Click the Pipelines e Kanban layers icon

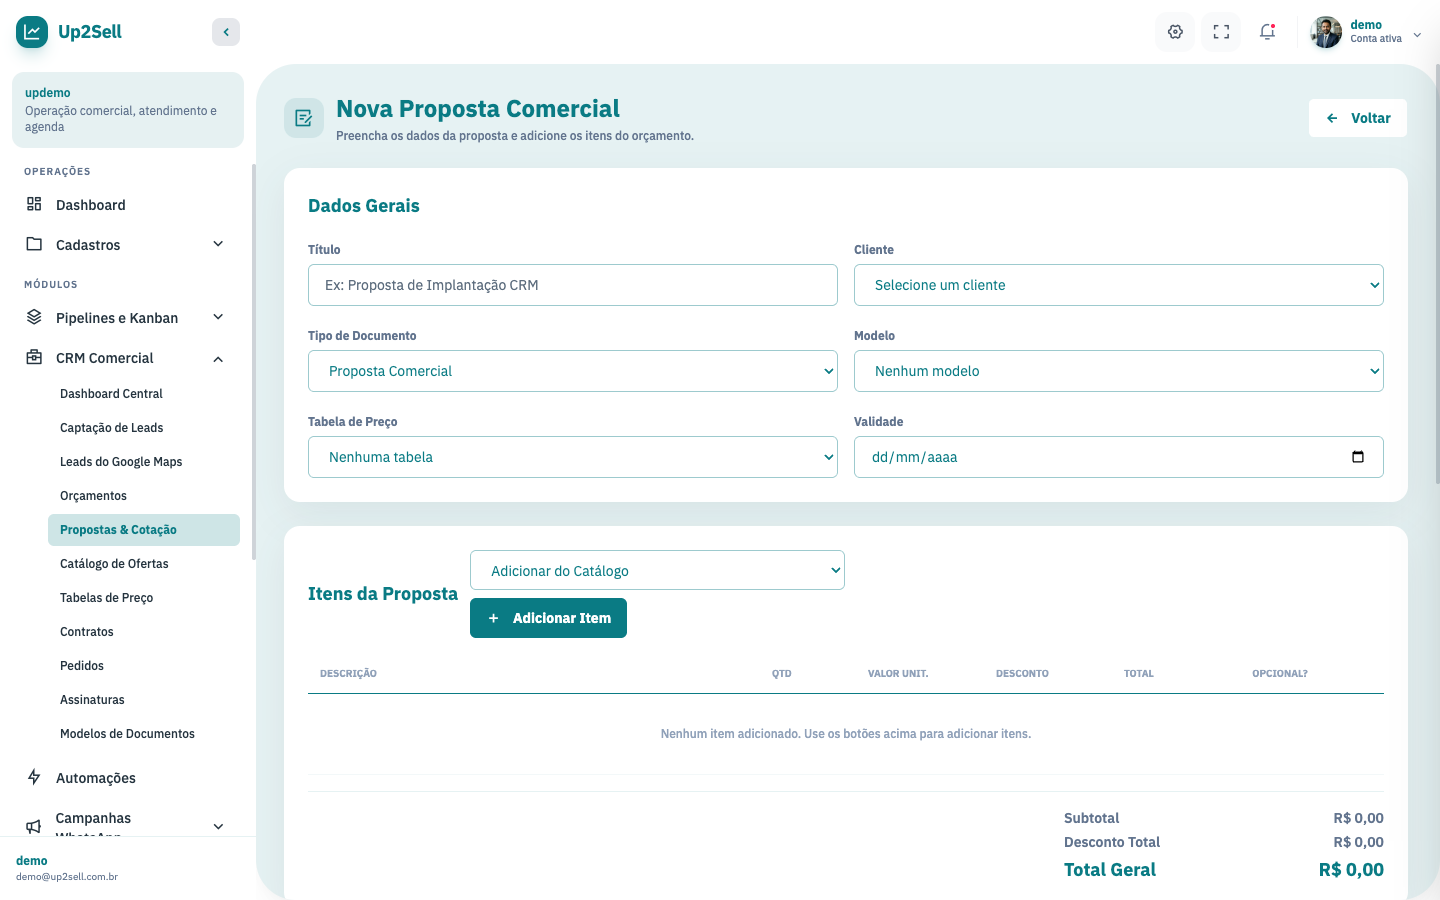[34, 317]
